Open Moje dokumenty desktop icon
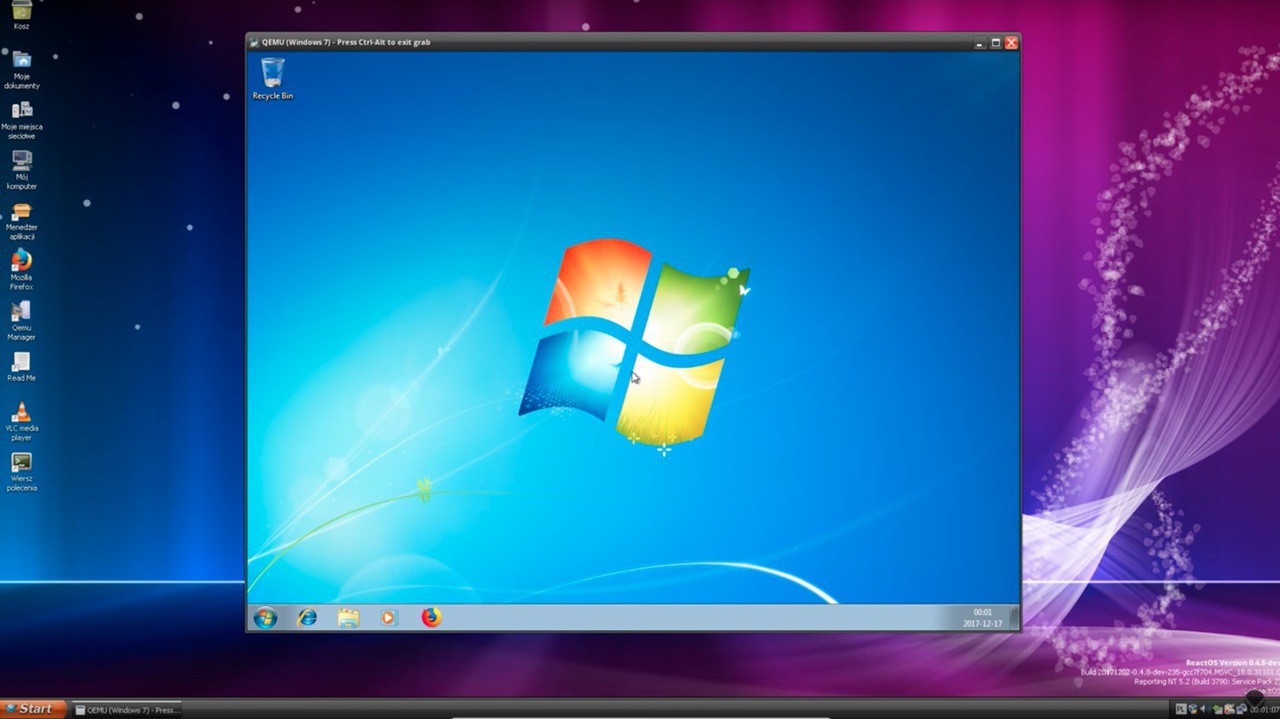1280x719 pixels. (x=21, y=71)
